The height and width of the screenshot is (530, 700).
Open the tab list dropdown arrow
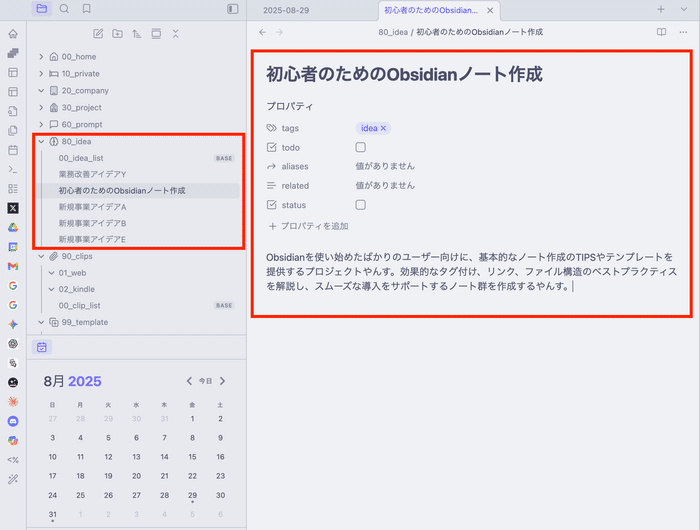(683, 9)
